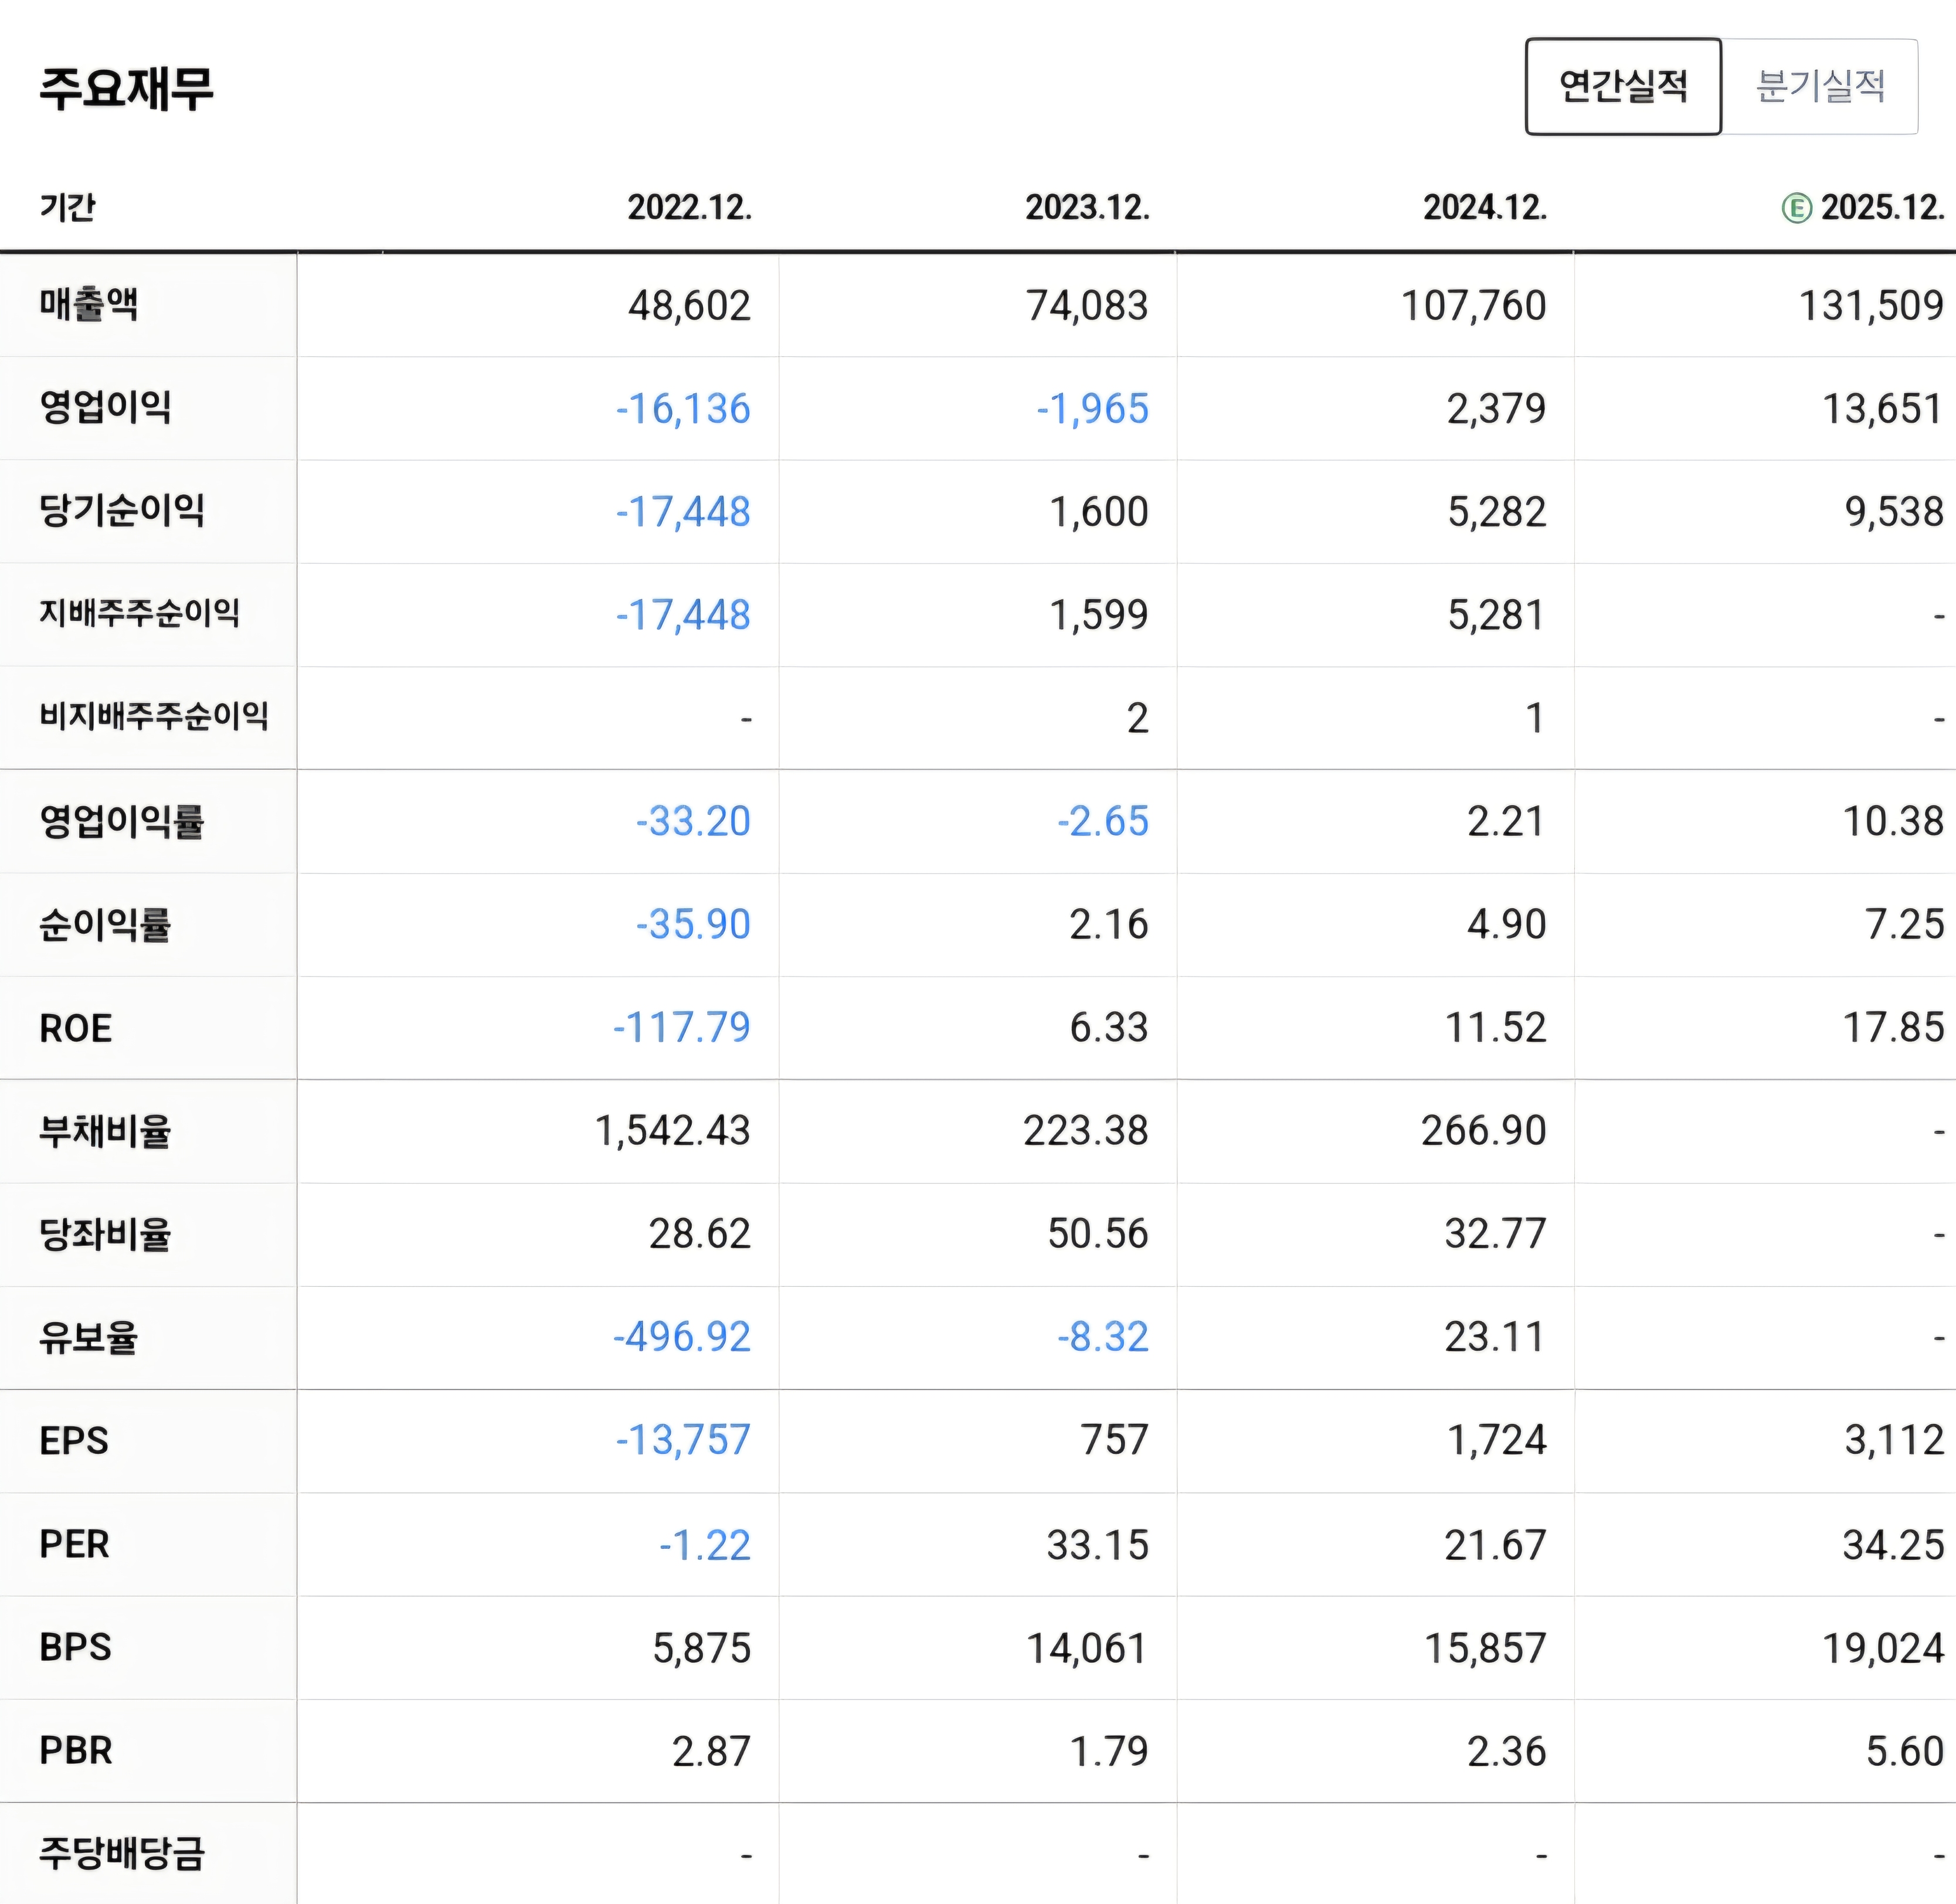Select the 영업이익 row label
This screenshot has height=1904, width=1956.
[105, 408]
